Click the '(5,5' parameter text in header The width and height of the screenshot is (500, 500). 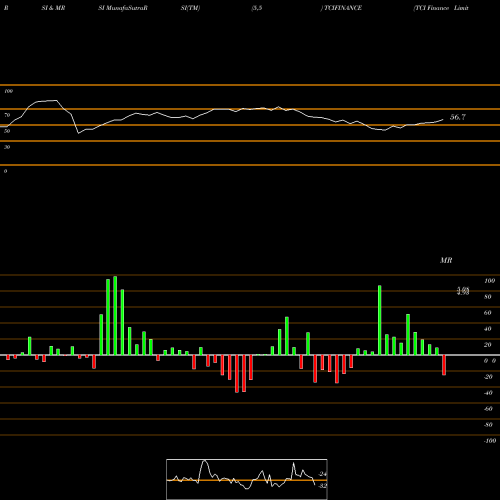257,8
